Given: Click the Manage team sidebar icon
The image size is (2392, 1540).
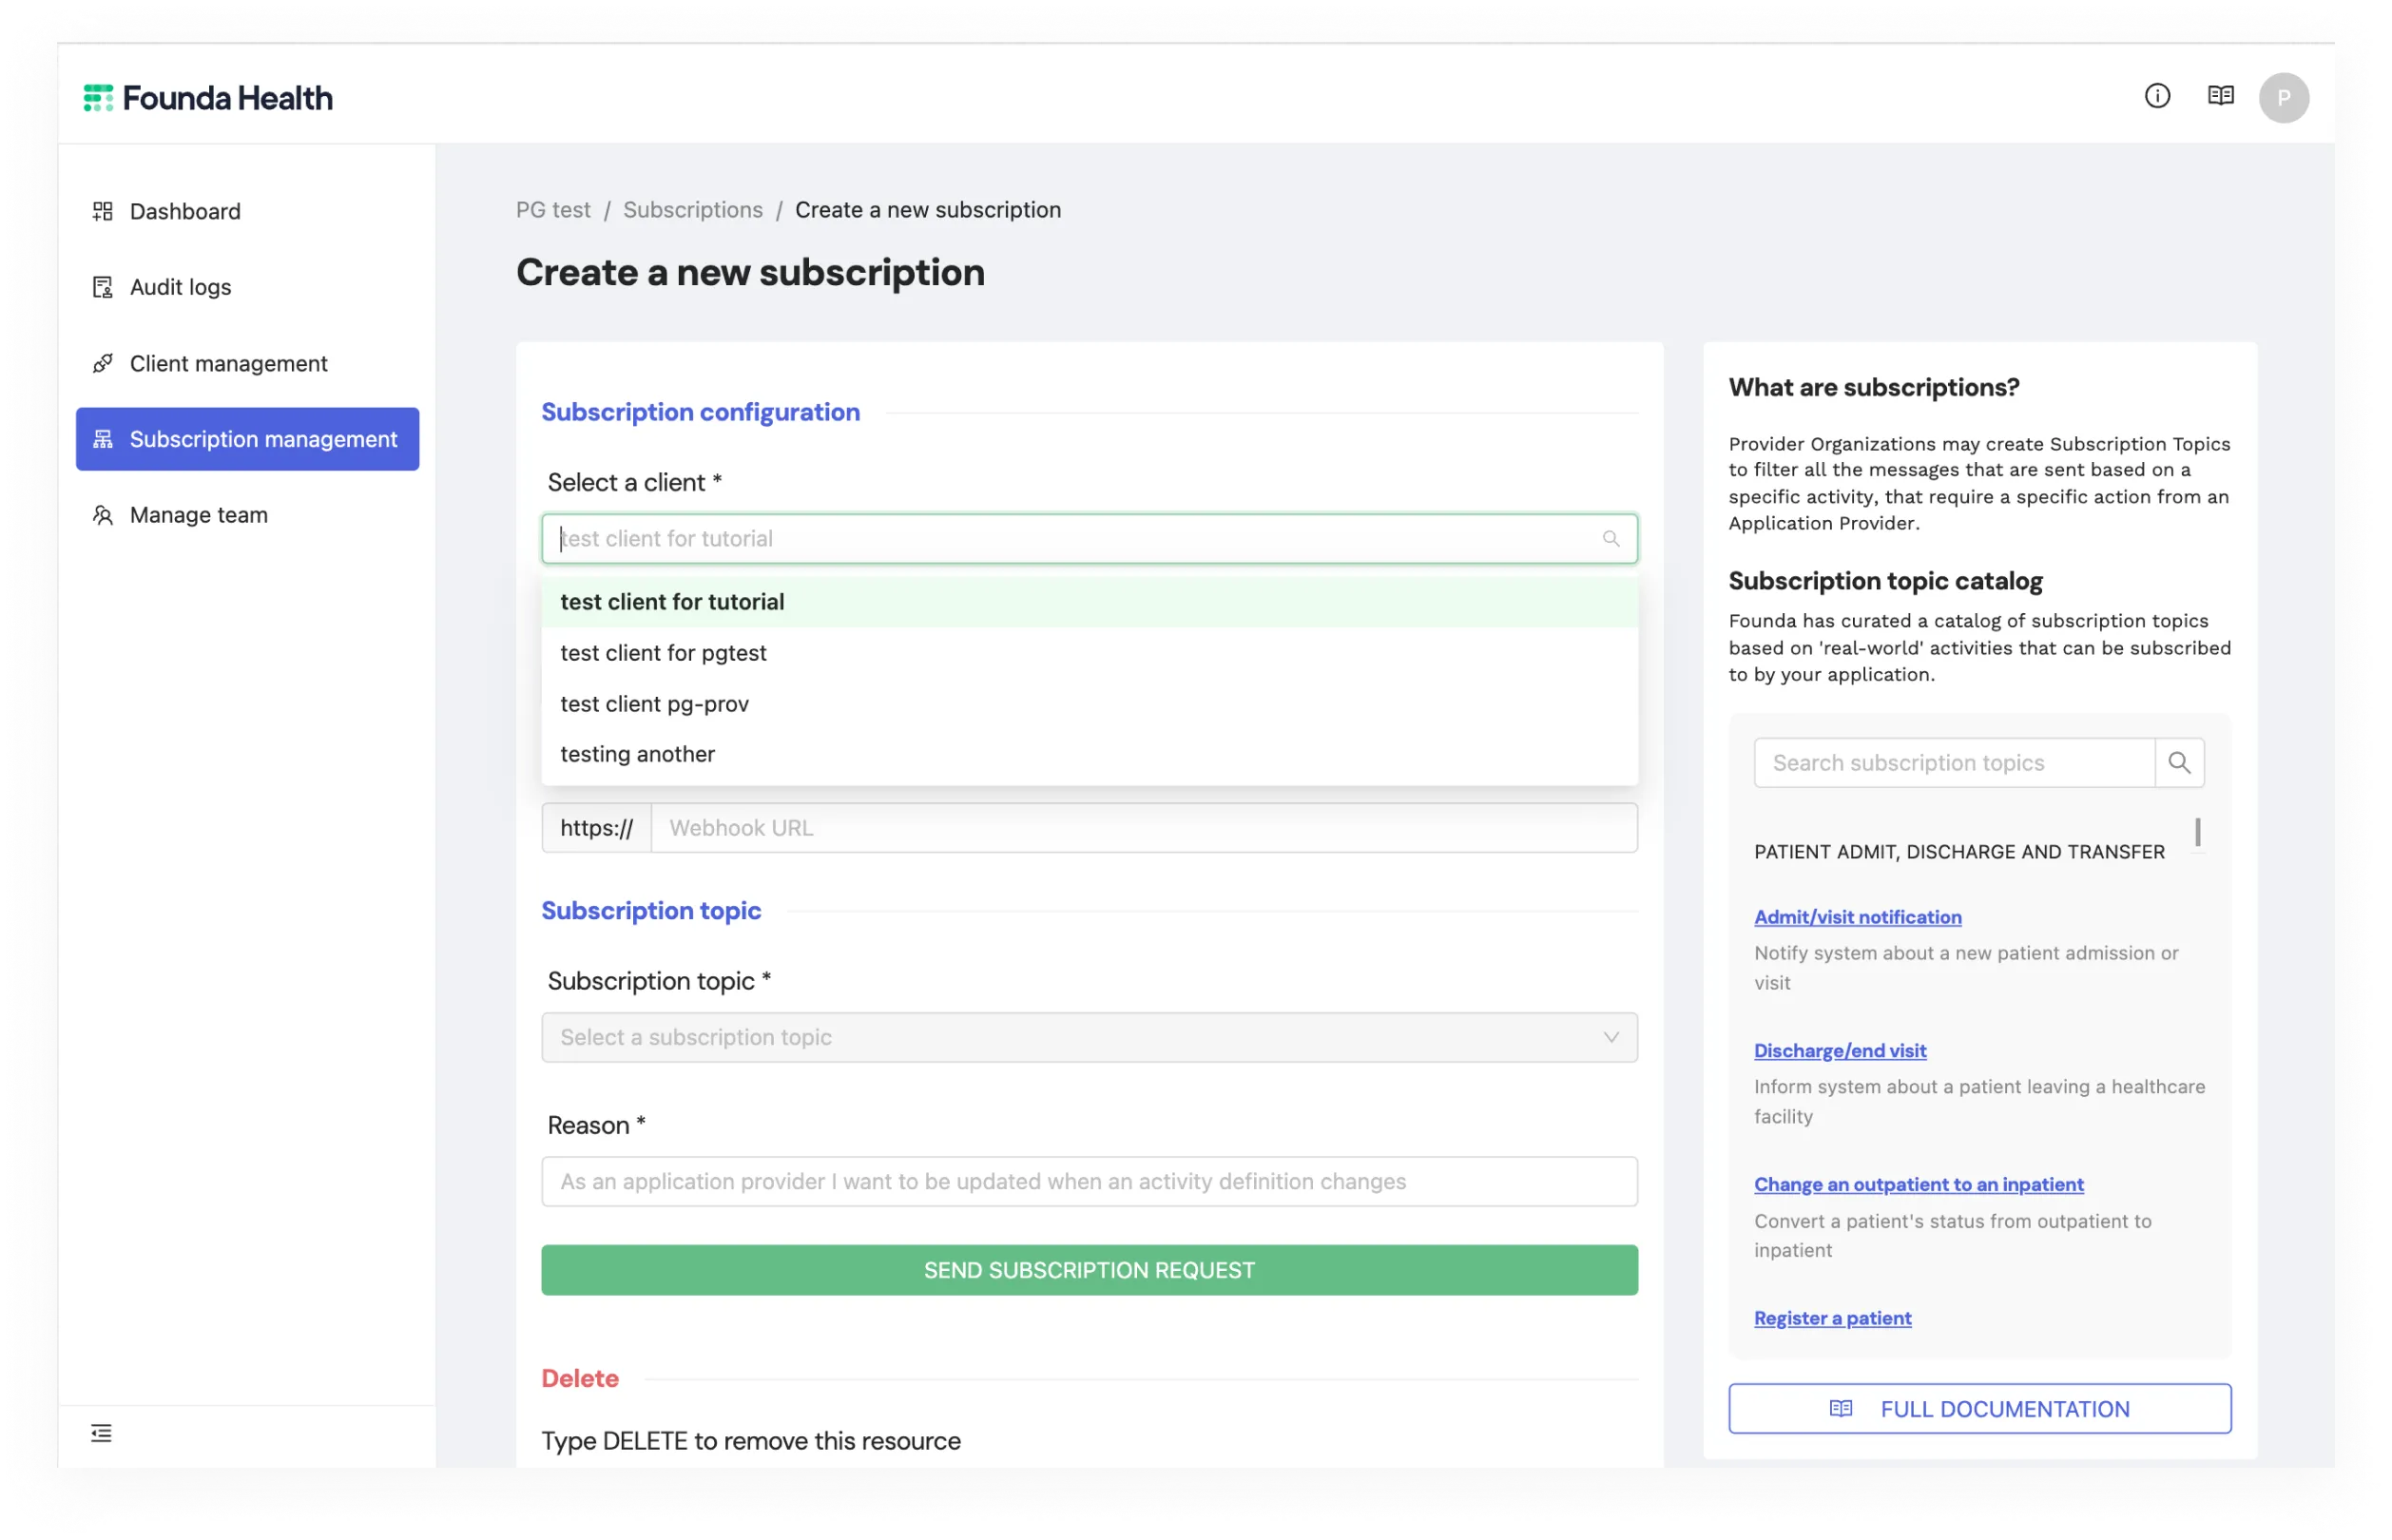Looking at the screenshot, I should pos(102,515).
